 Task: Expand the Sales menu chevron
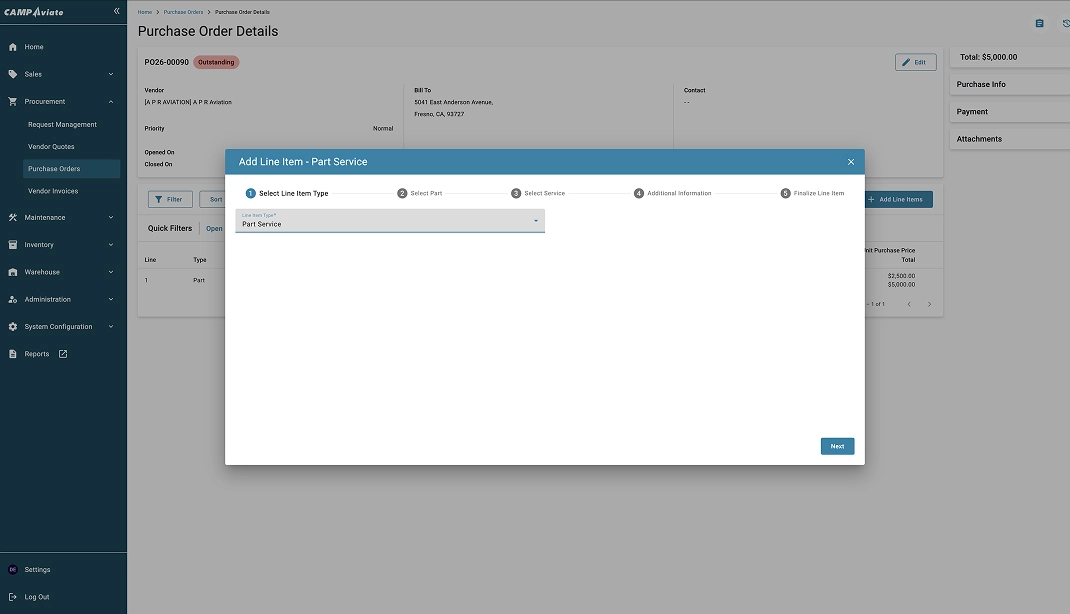coord(111,74)
